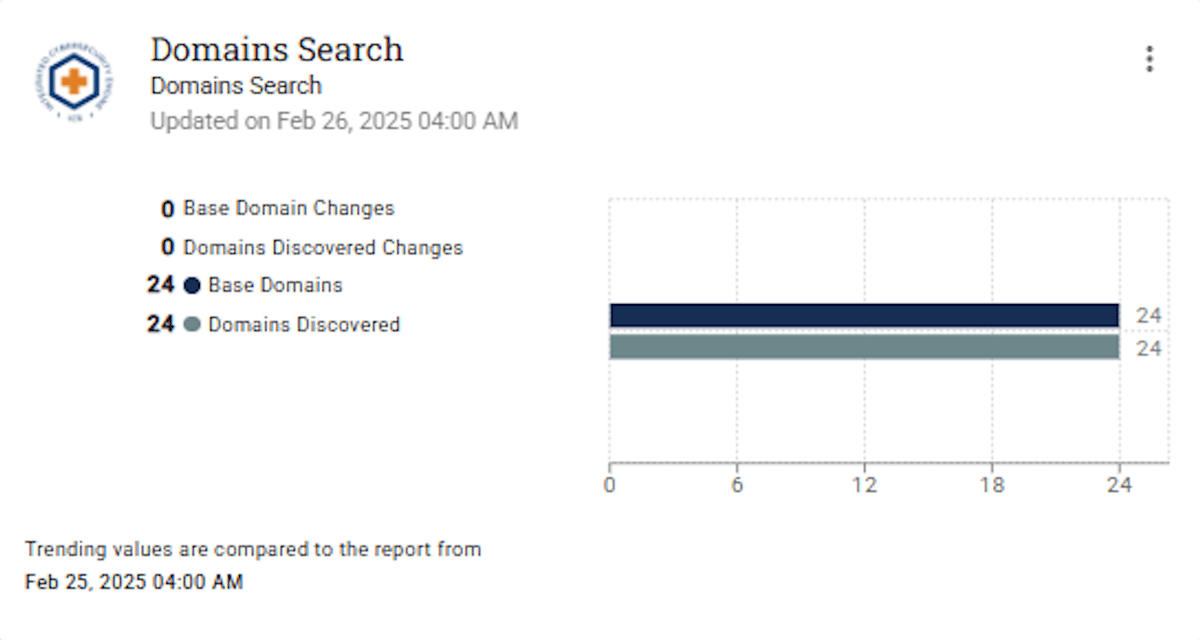Click the navy Base Domains bar
The width and height of the screenshot is (1200, 640).
click(x=863, y=316)
